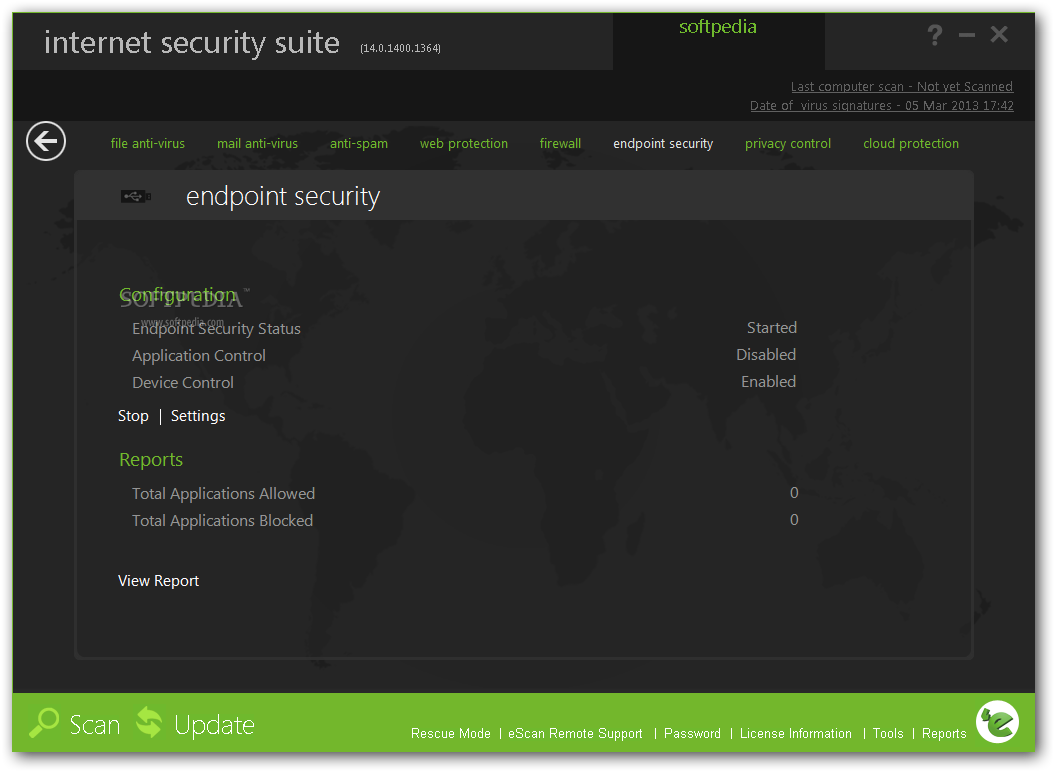Click the Disabled status value

pyautogui.click(x=766, y=355)
